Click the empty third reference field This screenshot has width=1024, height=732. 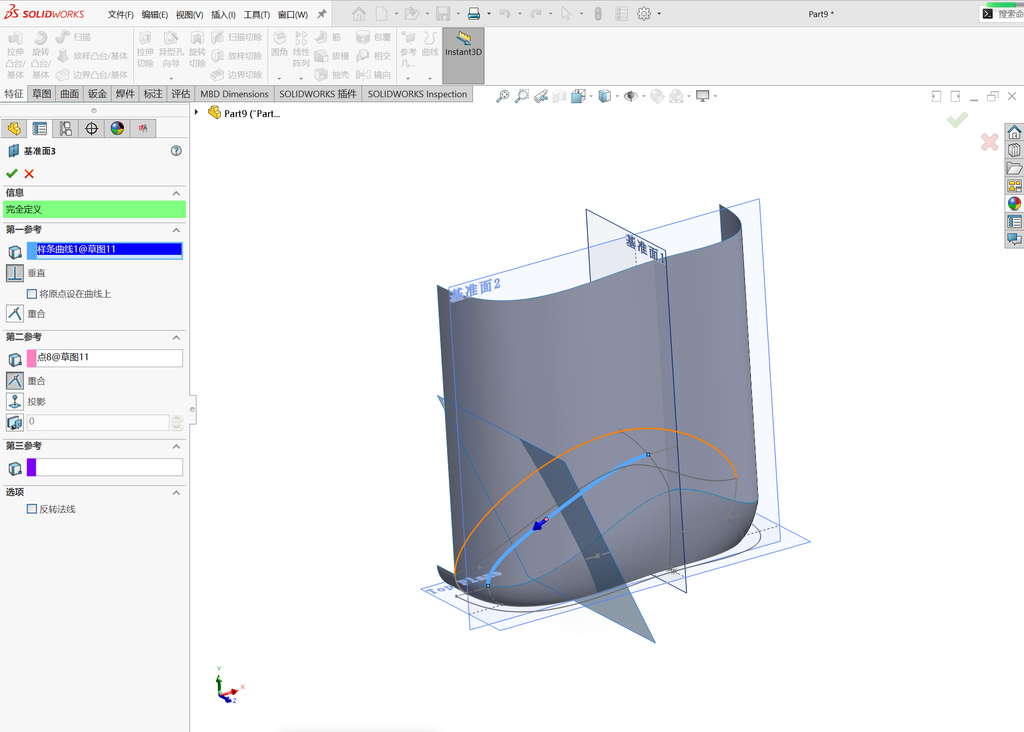point(104,467)
